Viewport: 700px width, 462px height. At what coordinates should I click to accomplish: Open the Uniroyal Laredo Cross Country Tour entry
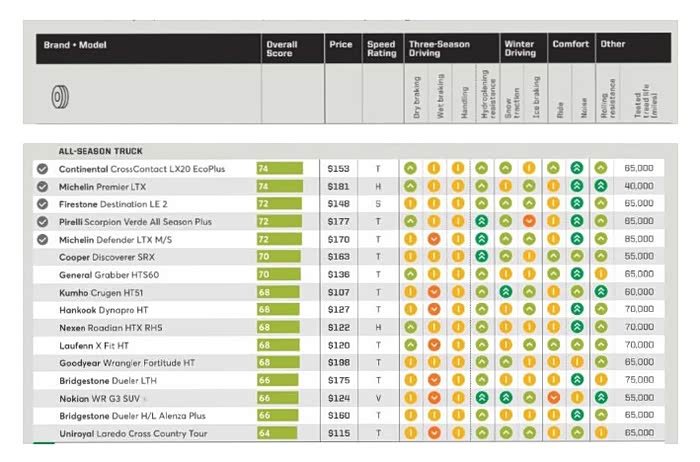(133, 433)
